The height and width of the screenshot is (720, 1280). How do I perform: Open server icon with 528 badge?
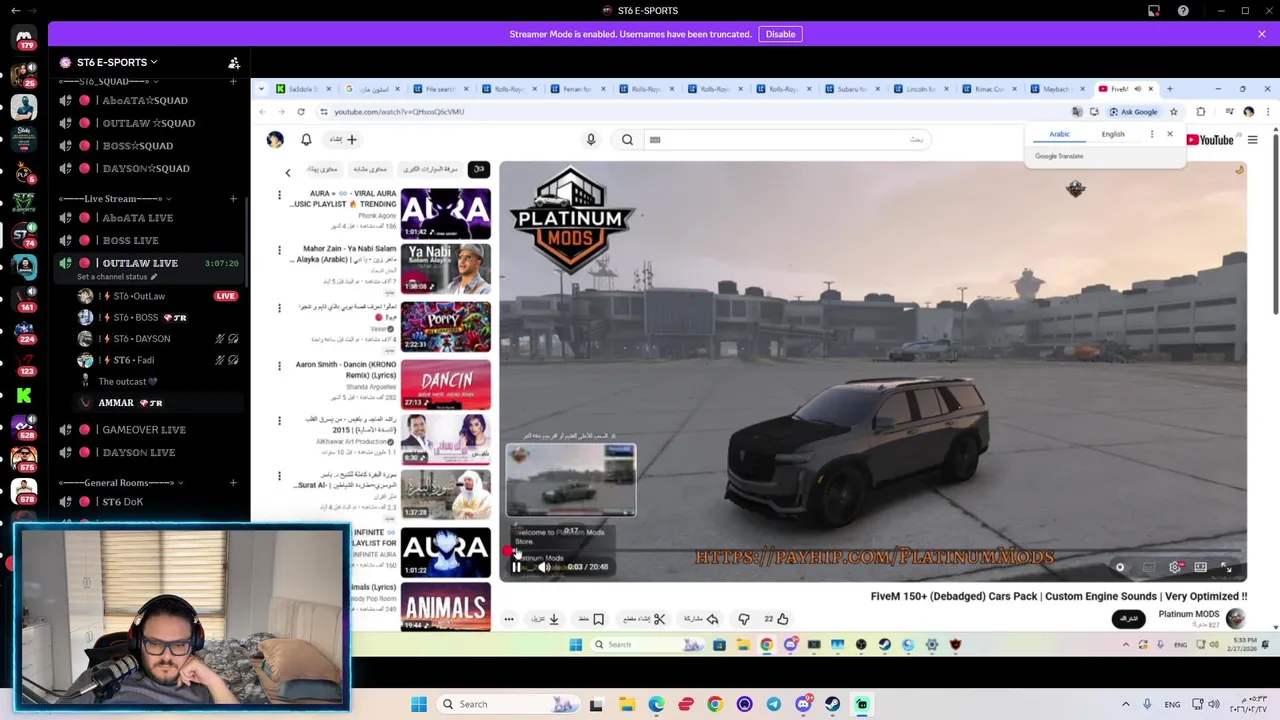(24, 427)
